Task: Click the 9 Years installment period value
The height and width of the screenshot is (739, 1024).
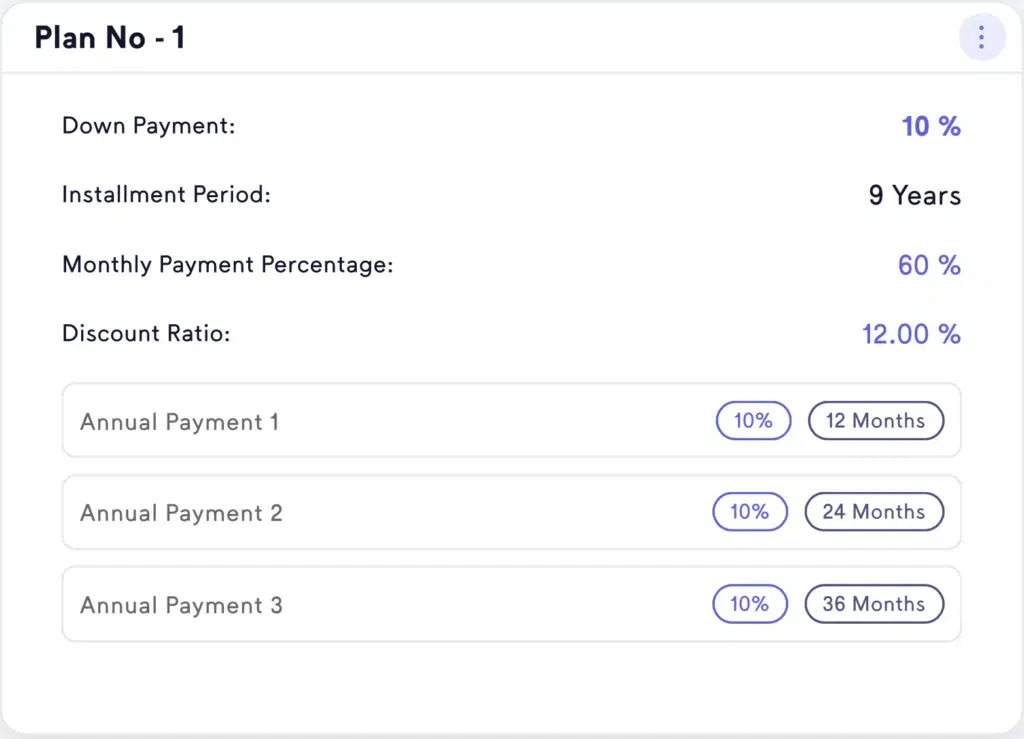Action: 914,195
